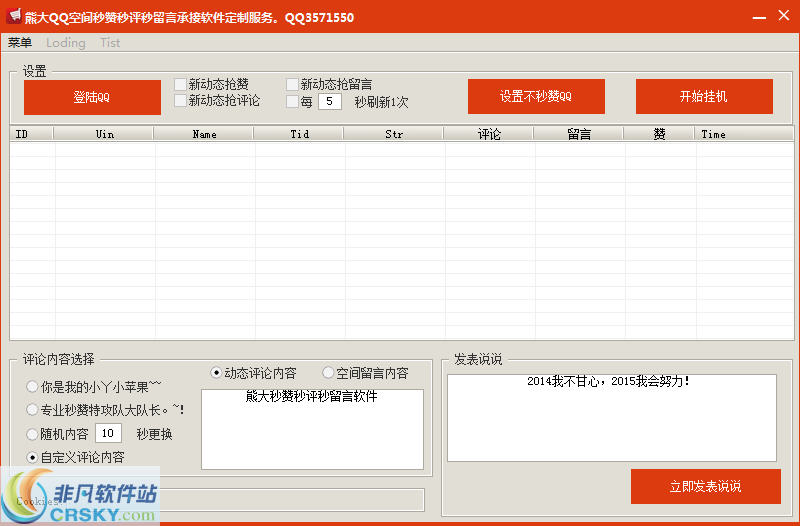Click the Uin column header
Screen dimensions: 800x526
point(104,134)
